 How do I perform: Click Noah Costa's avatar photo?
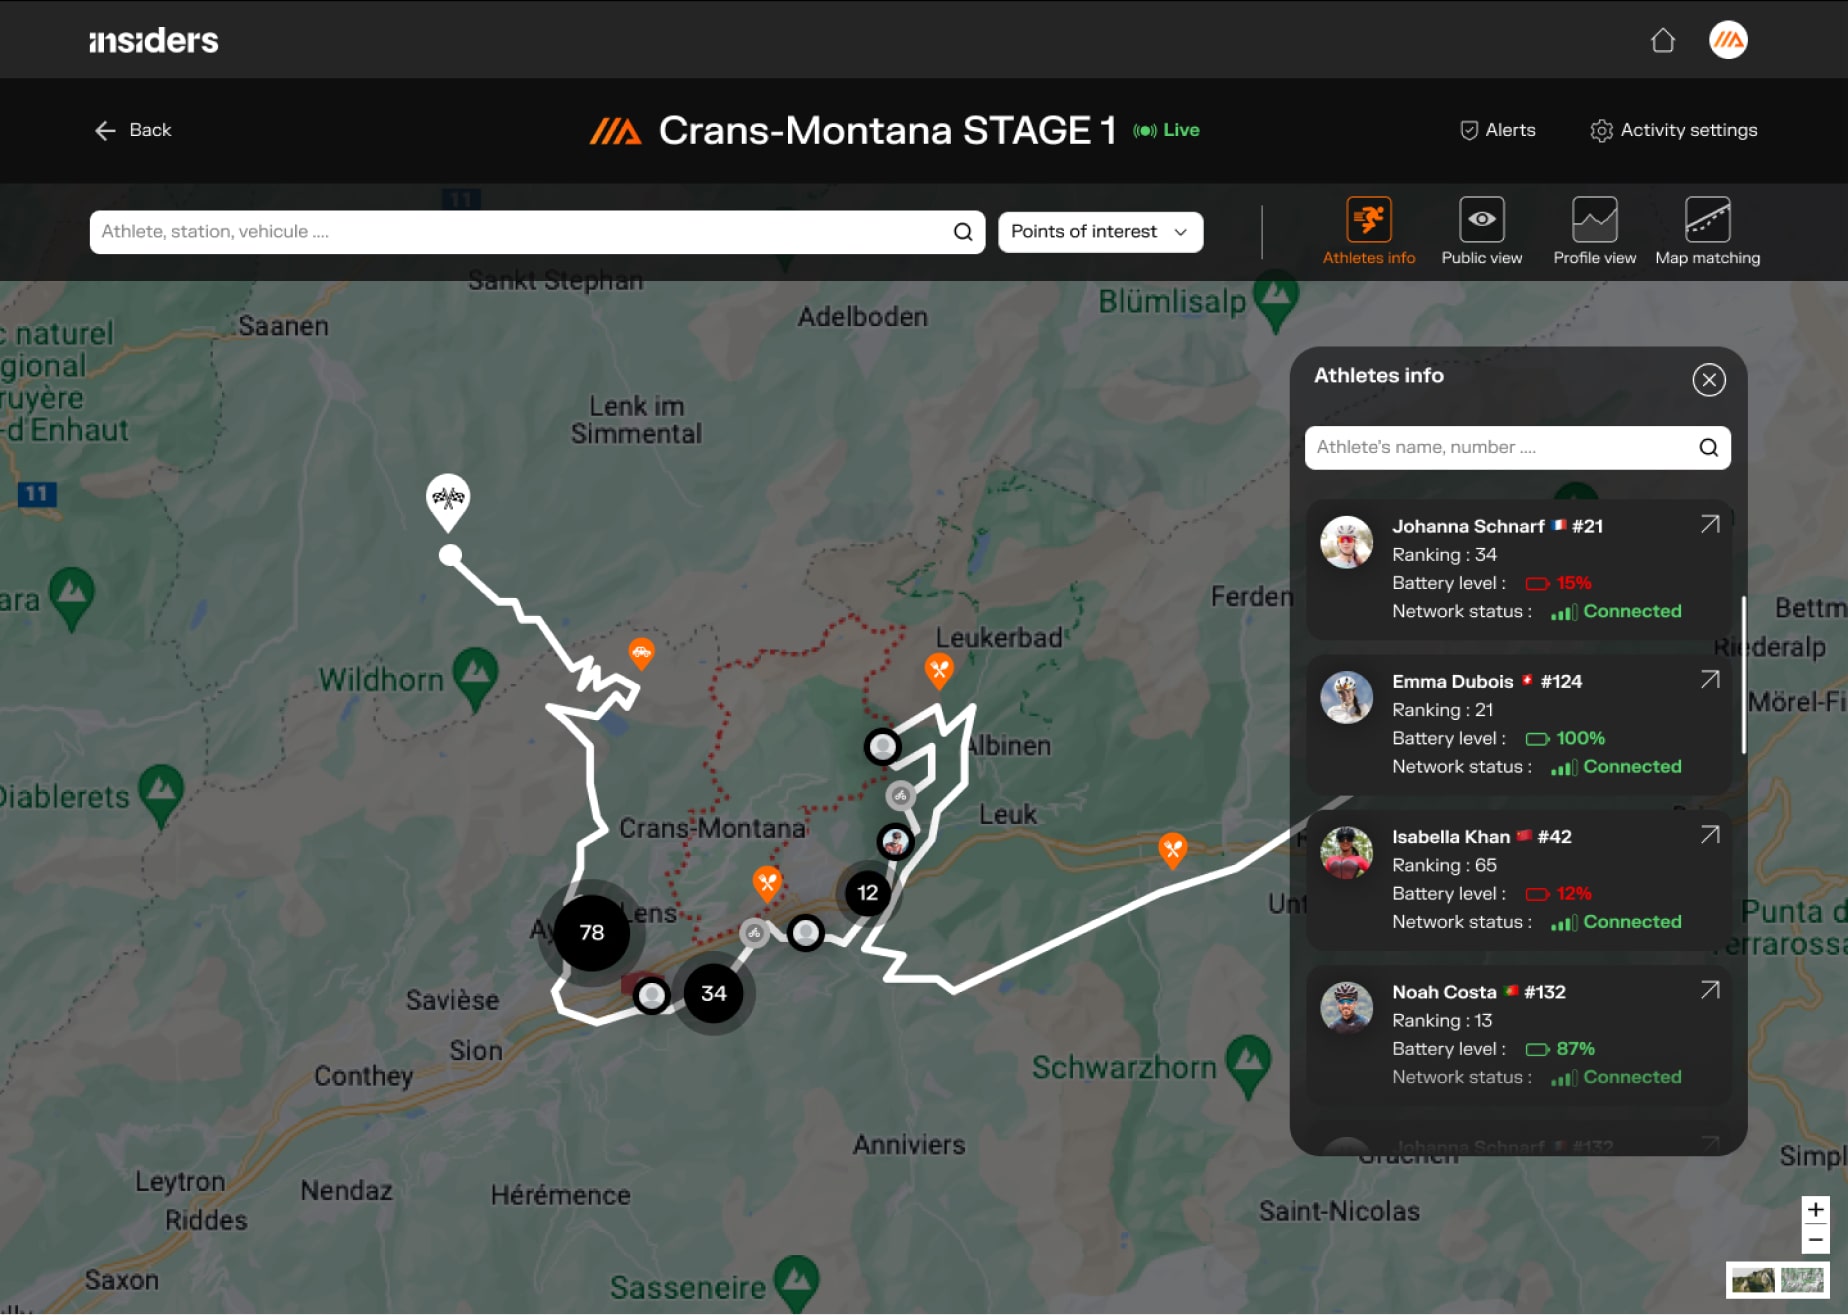[1346, 1007]
